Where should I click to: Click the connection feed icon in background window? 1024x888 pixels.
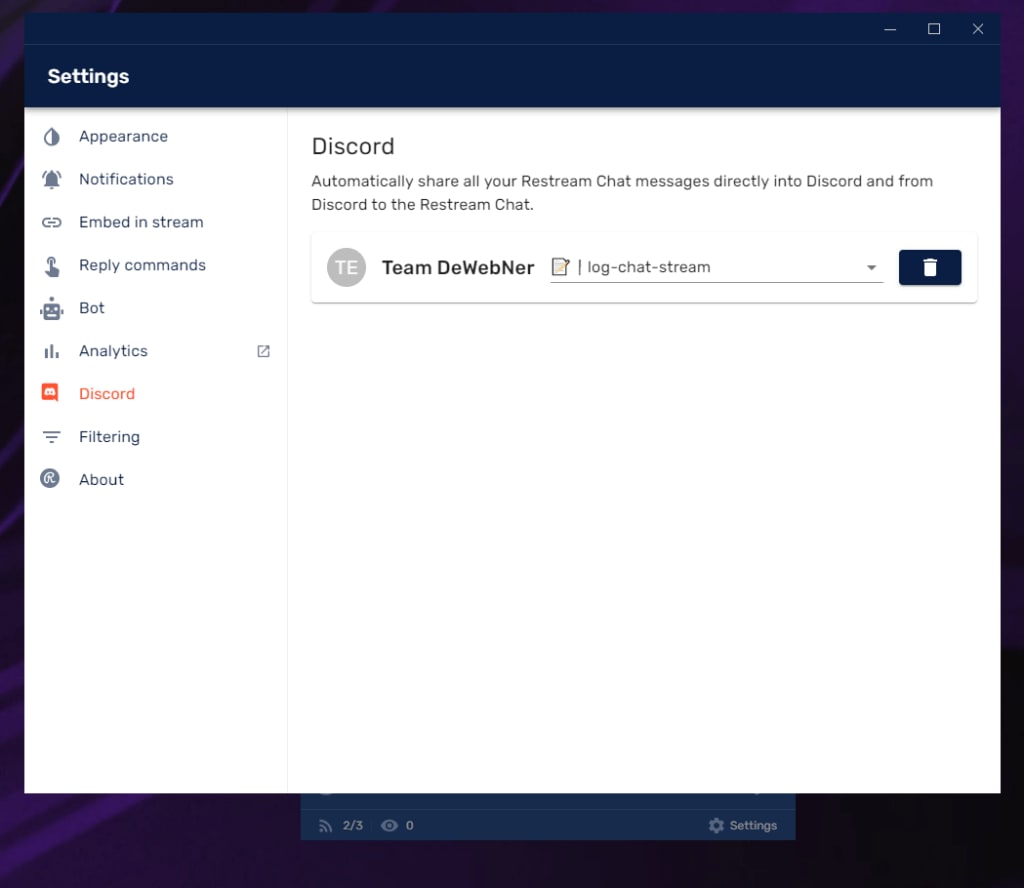click(325, 826)
